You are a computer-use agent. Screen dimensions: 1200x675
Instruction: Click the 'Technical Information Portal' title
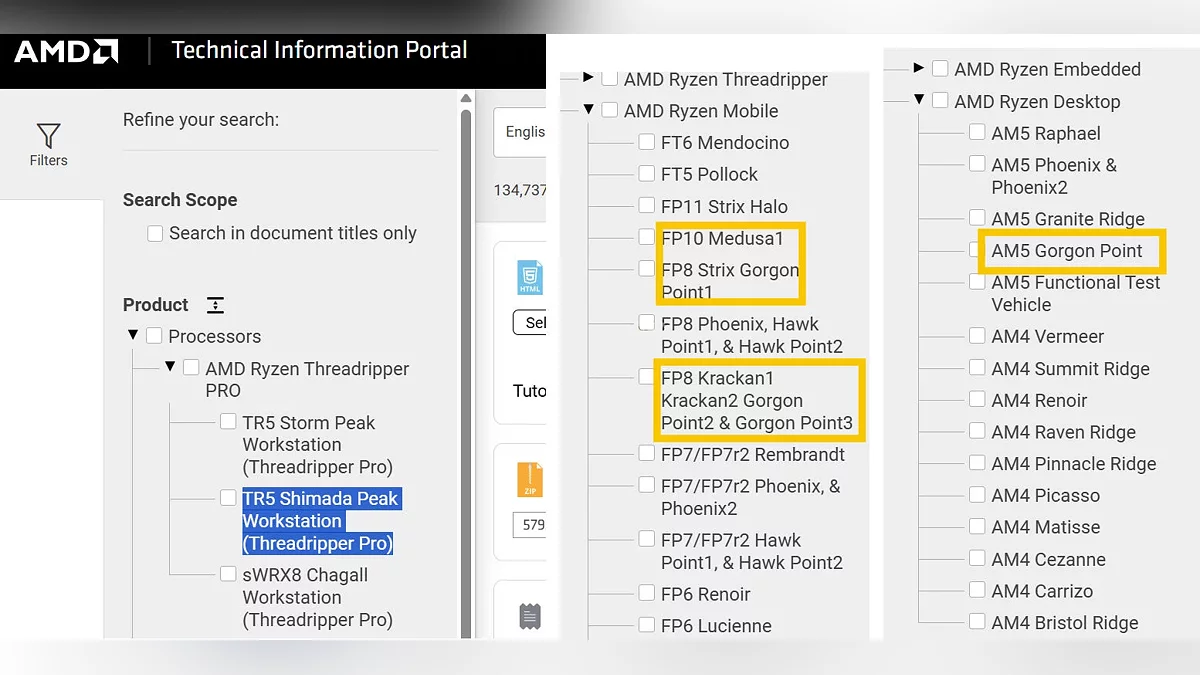pos(319,50)
